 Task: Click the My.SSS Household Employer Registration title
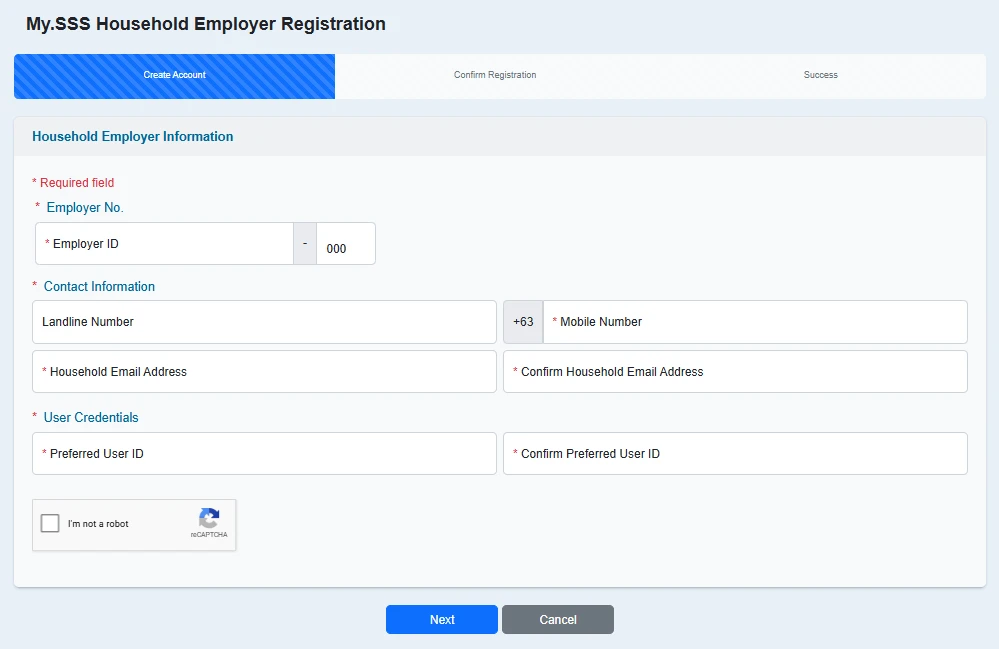[206, 24]
